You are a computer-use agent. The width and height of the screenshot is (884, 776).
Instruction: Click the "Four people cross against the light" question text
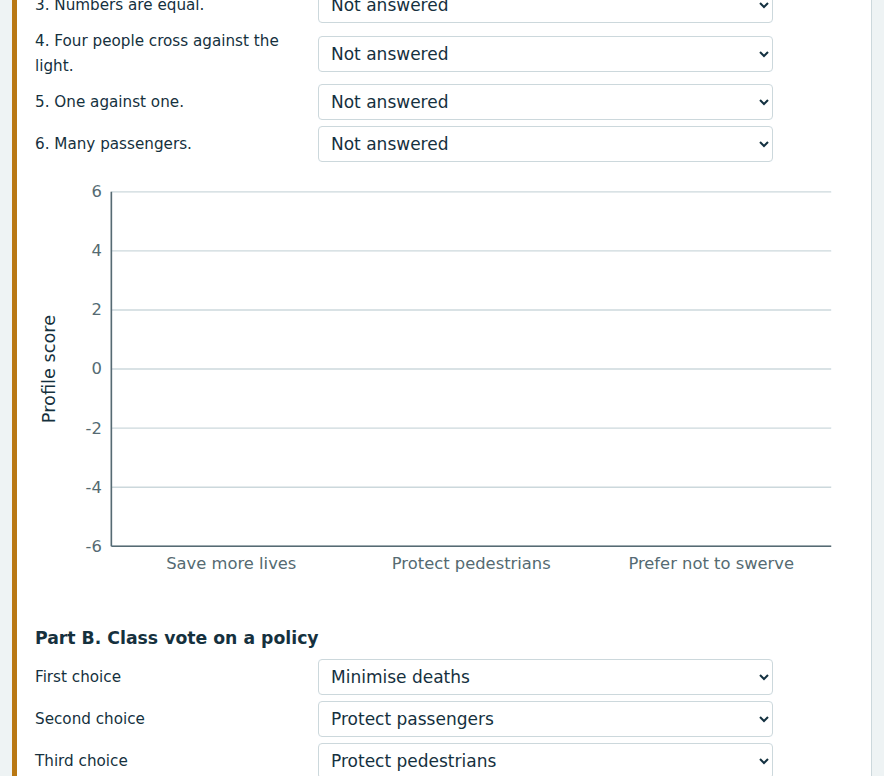(157, 53)
